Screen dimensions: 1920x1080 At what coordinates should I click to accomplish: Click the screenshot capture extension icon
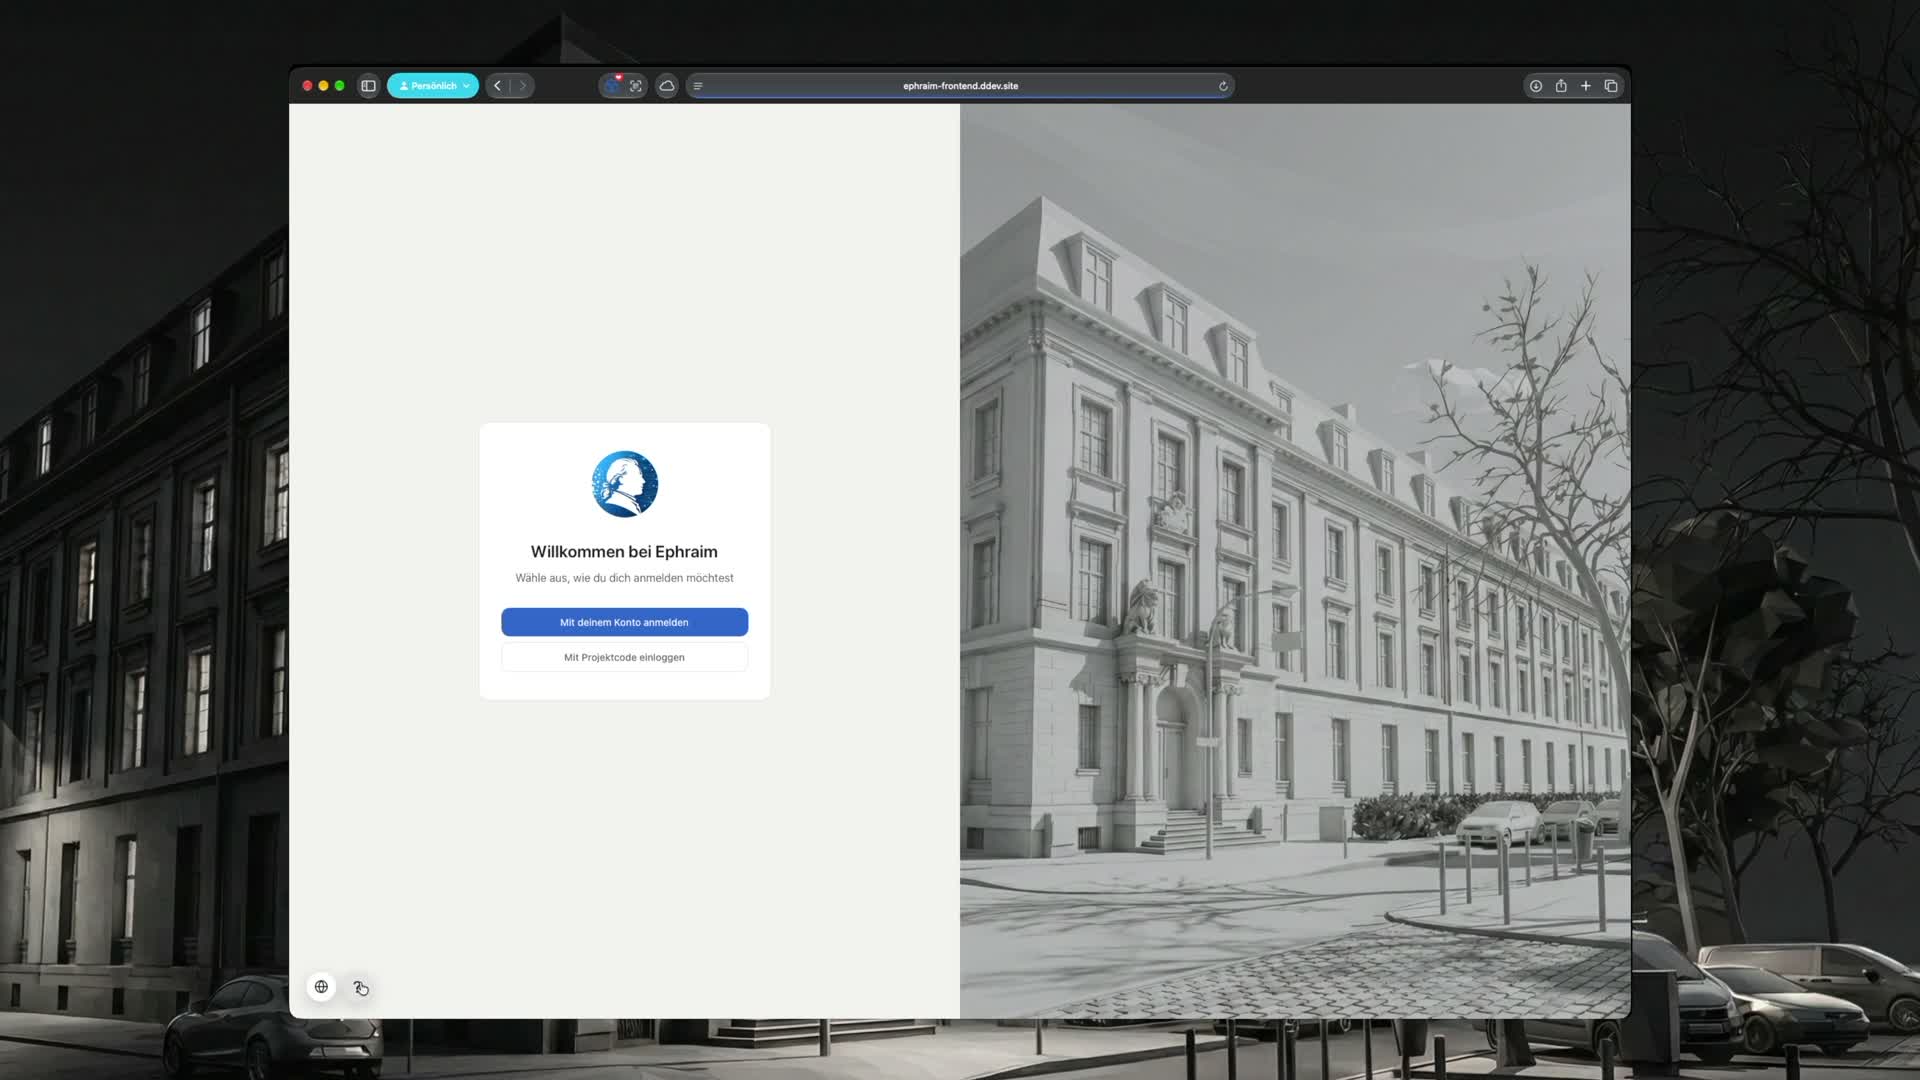pos(636,86)
